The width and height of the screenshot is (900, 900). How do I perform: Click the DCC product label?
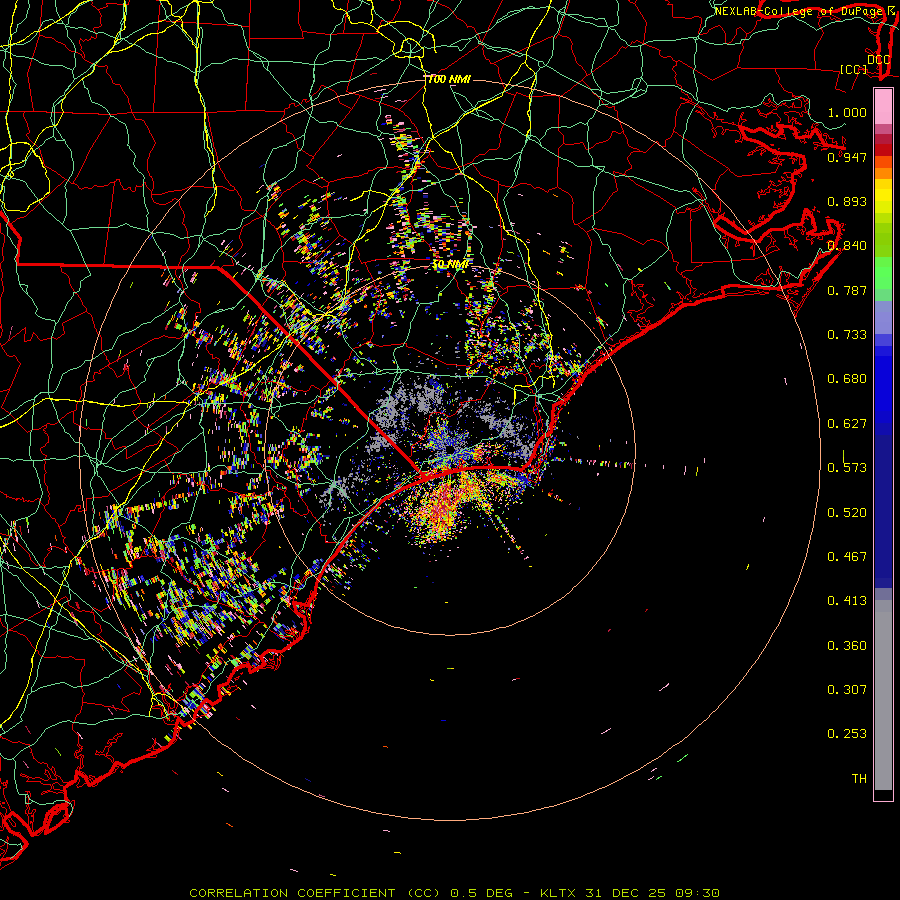click(879, 60)
